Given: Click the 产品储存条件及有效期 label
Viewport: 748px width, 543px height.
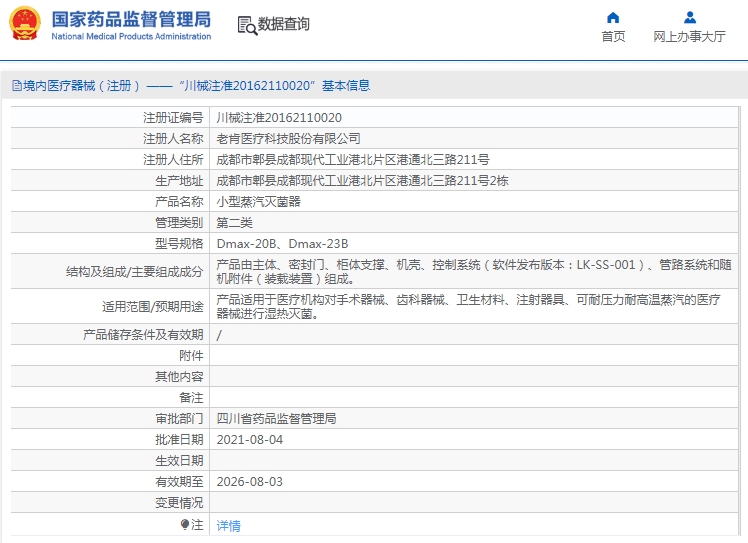Looking at the screenshot, I should tap(143, 335).
